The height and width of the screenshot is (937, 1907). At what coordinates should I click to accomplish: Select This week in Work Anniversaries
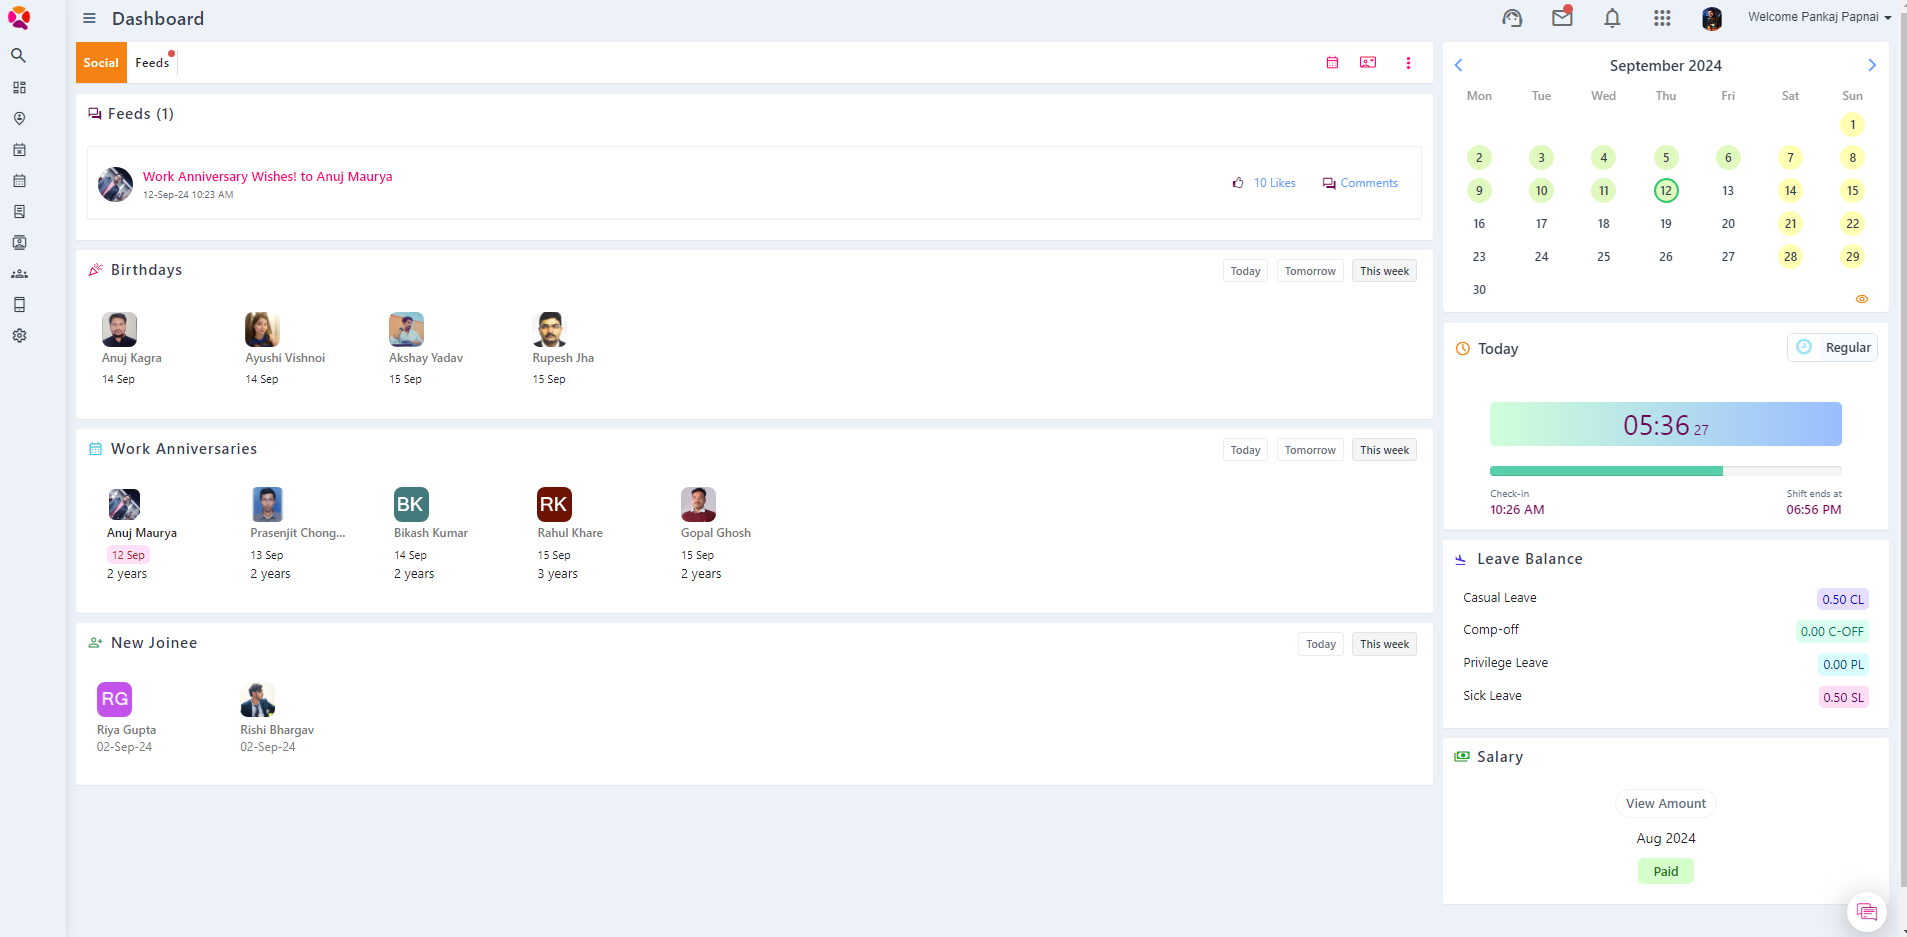[x=1384, y=449]
